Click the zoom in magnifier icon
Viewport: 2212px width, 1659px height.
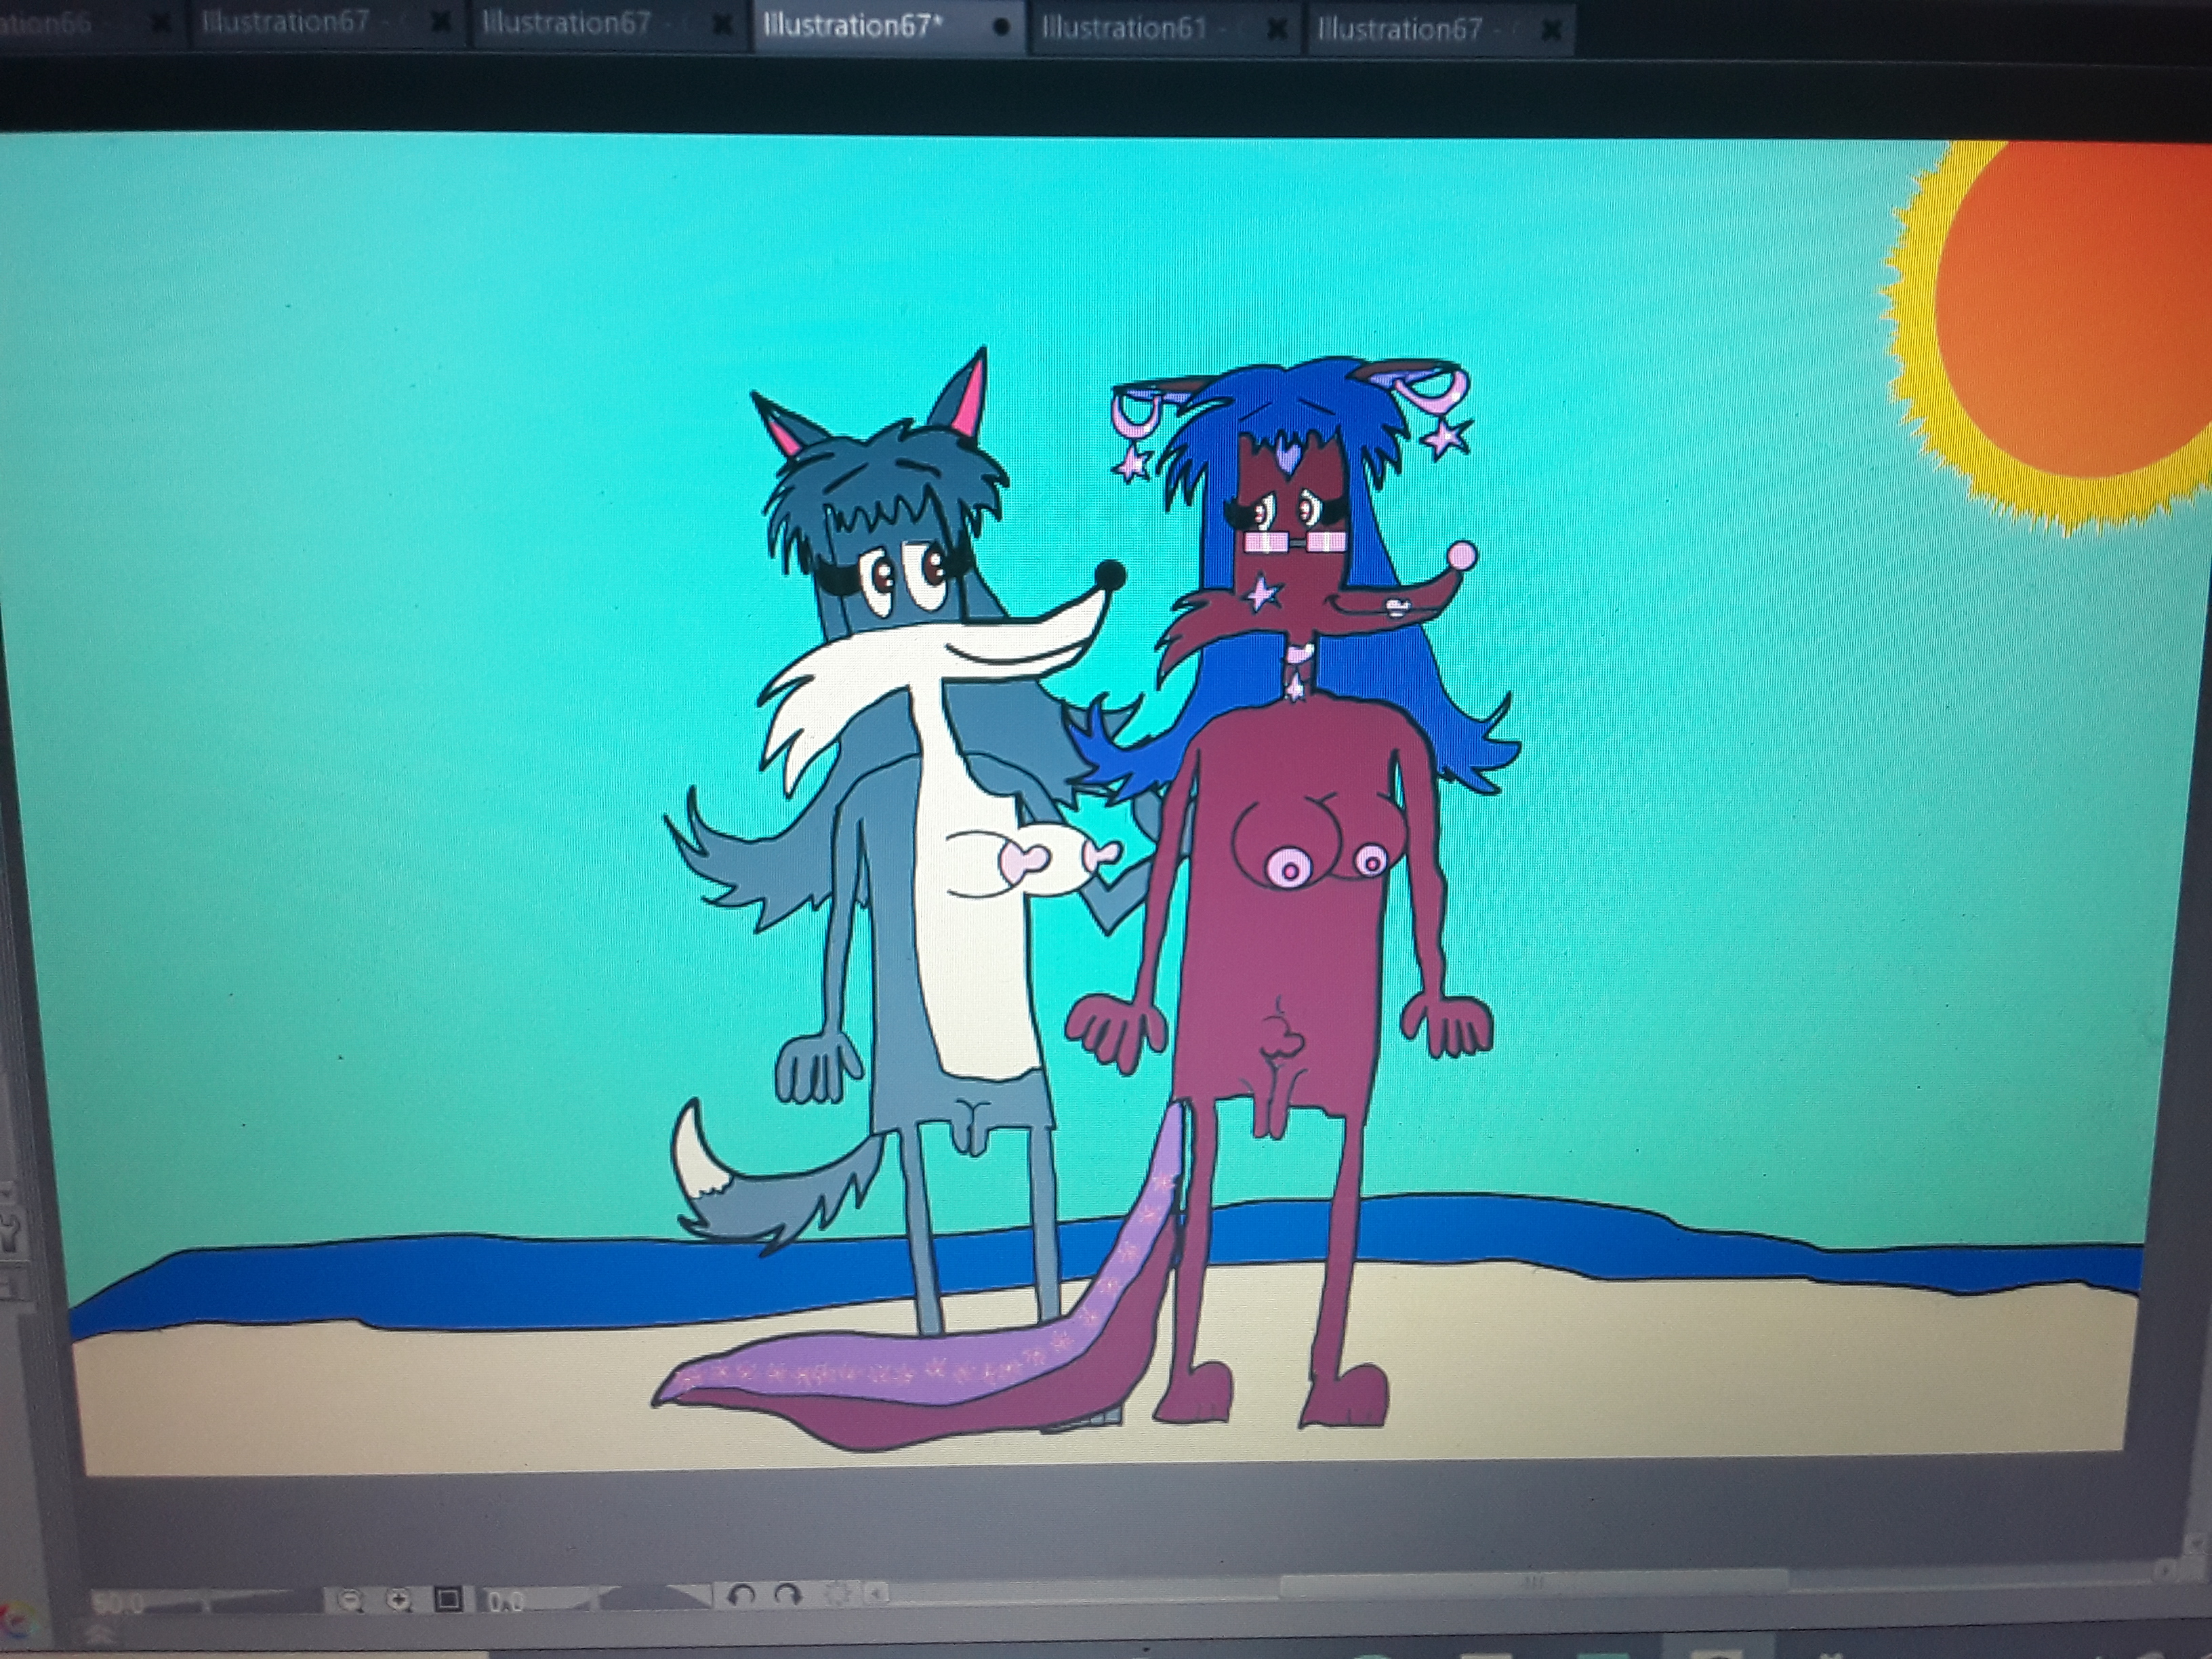pyautogui.click(x=399, y=1600)
